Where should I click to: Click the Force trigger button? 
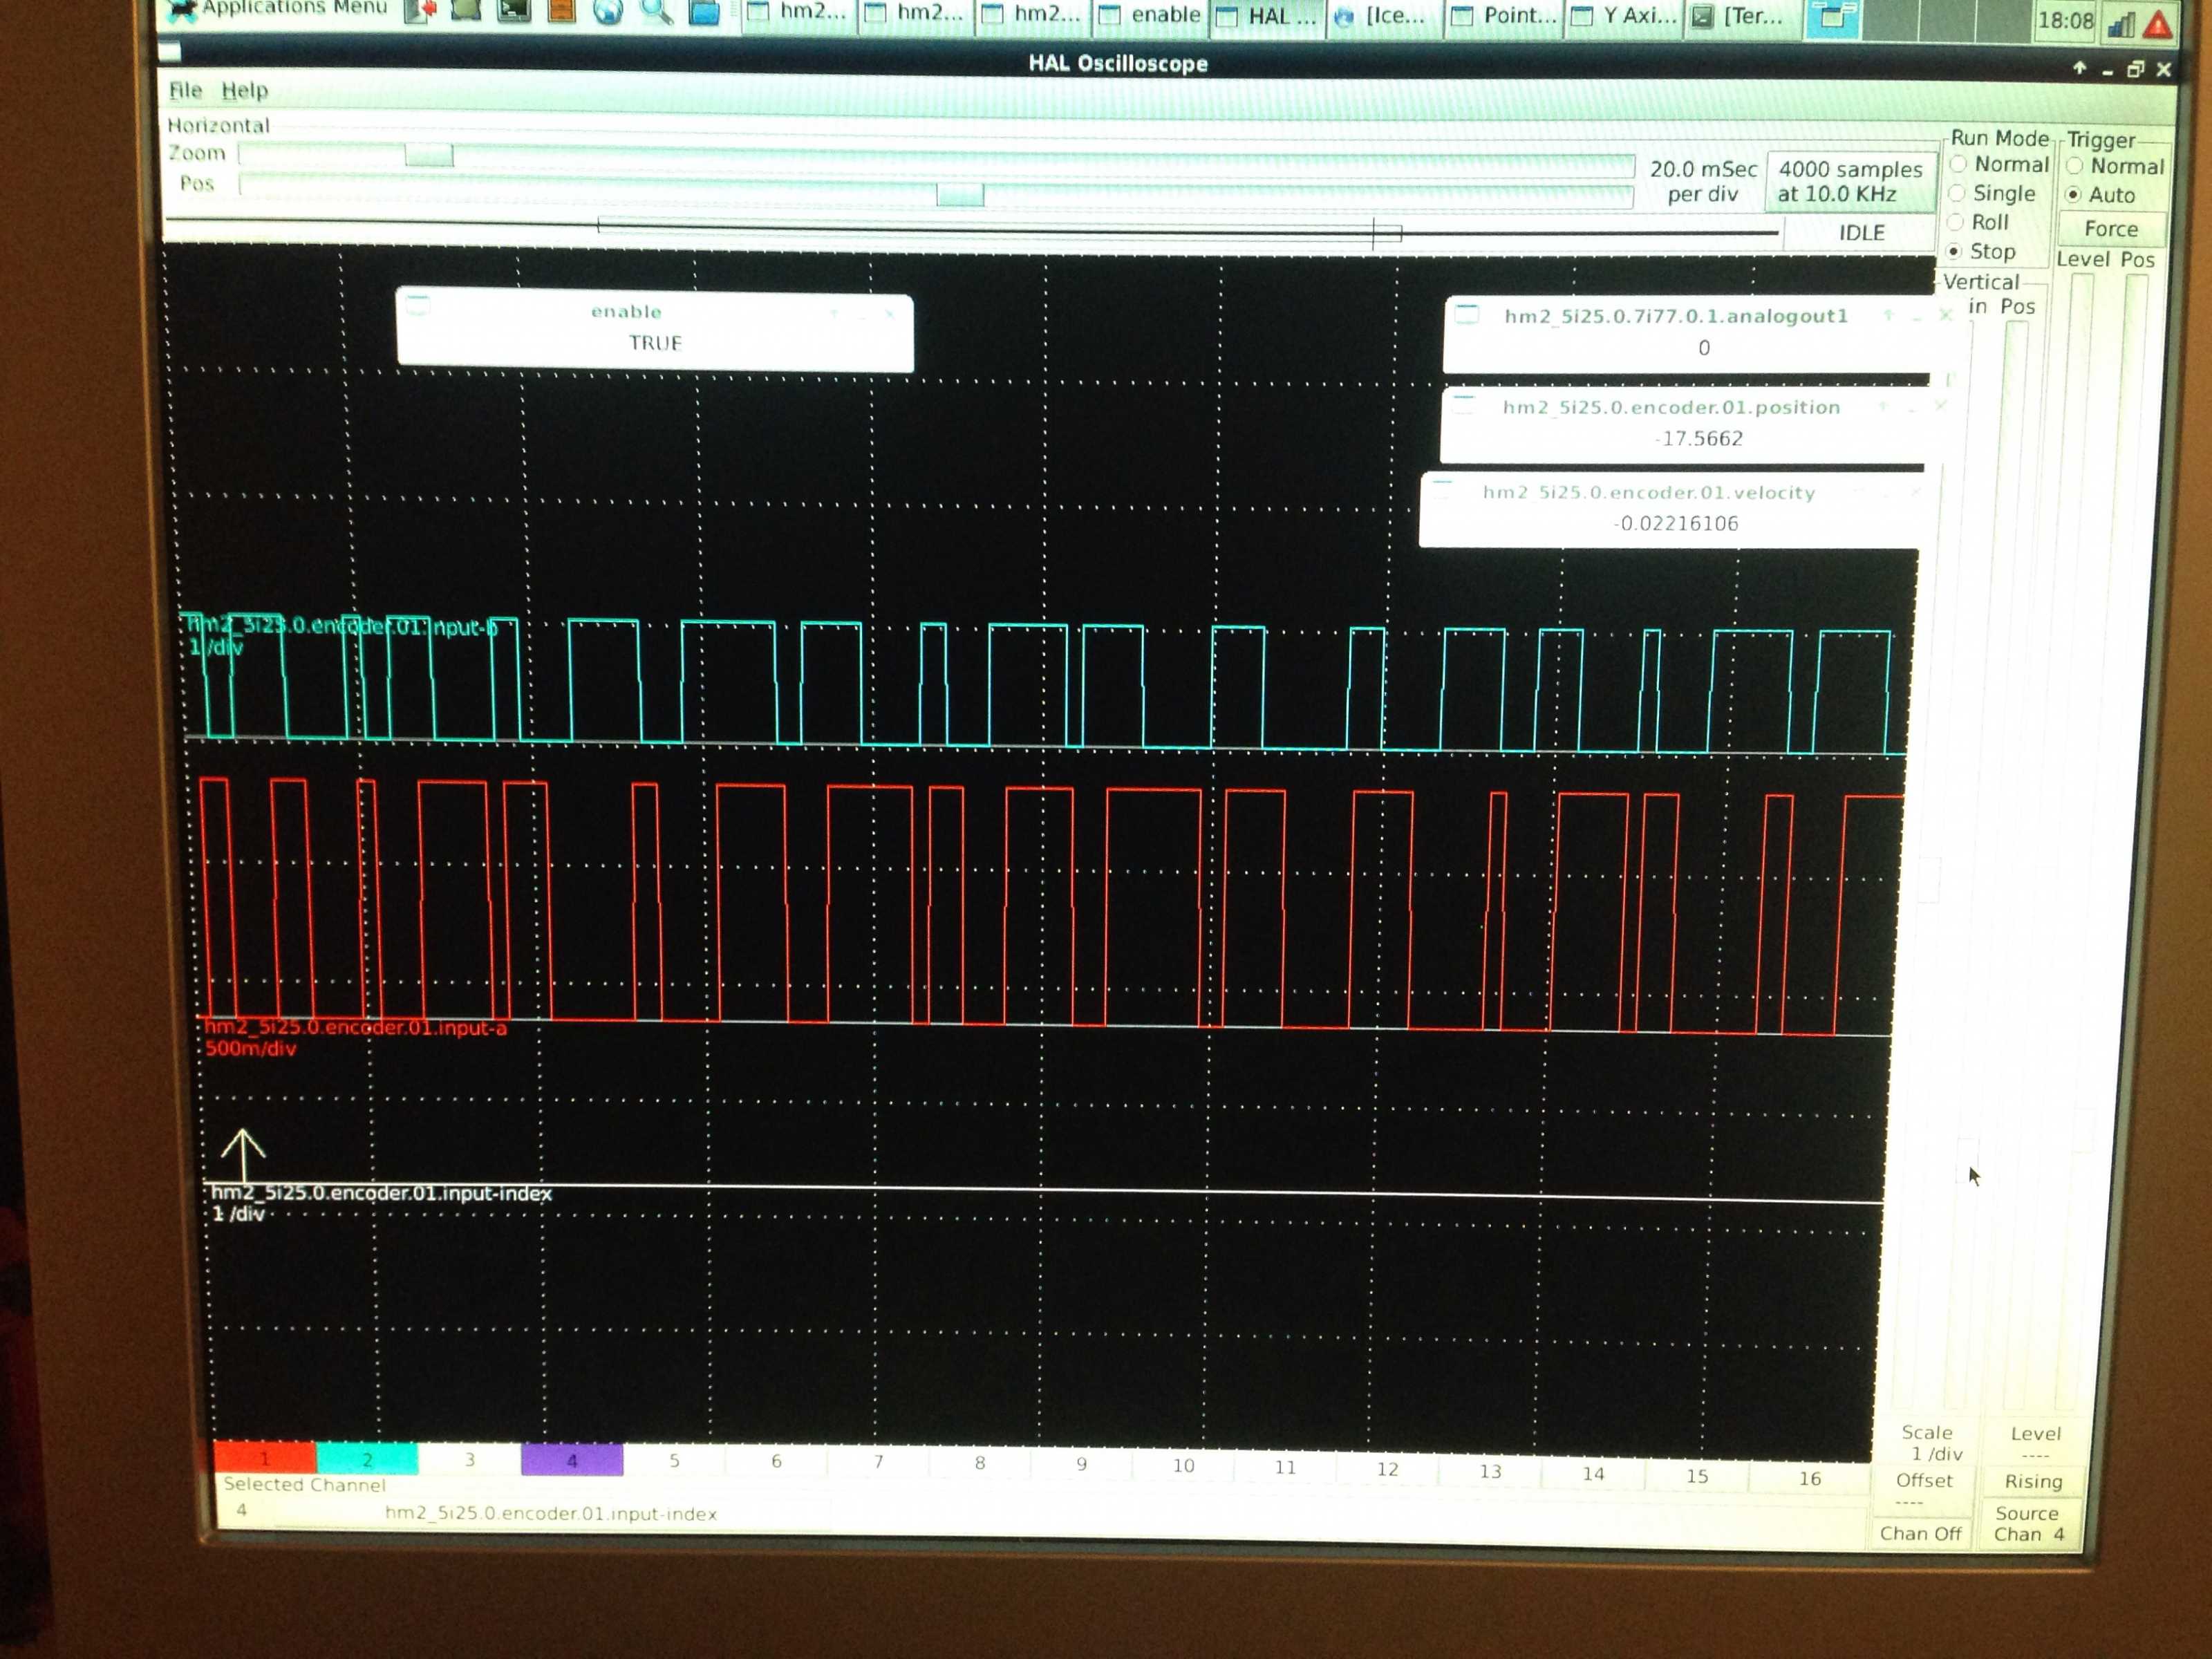pyautogui.click(x=2111, y=229)
